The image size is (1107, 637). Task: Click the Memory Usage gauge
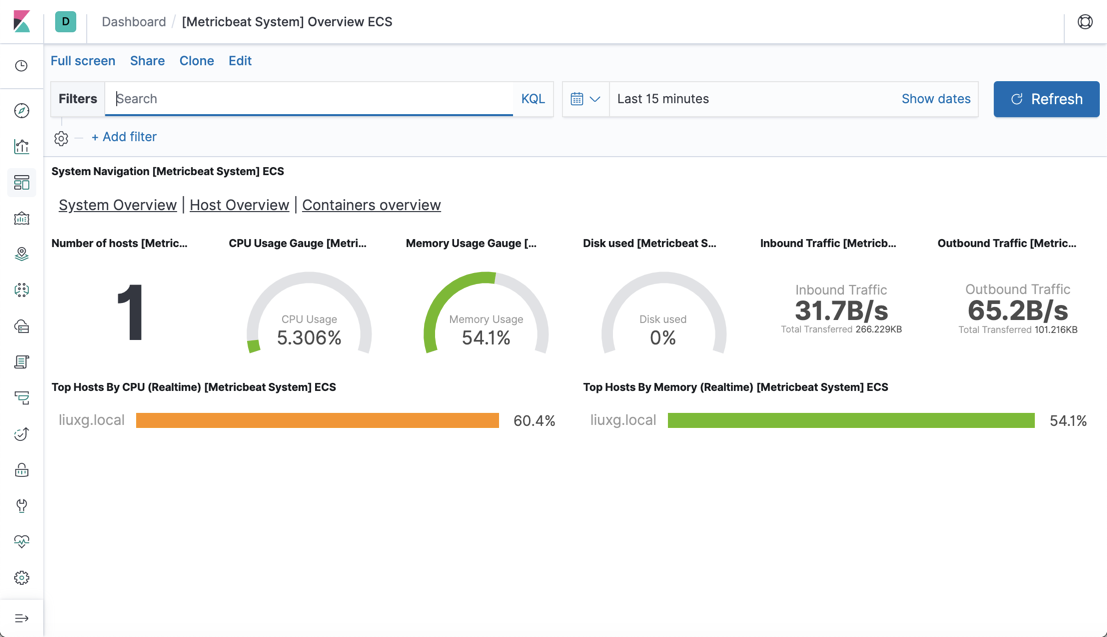486,314
